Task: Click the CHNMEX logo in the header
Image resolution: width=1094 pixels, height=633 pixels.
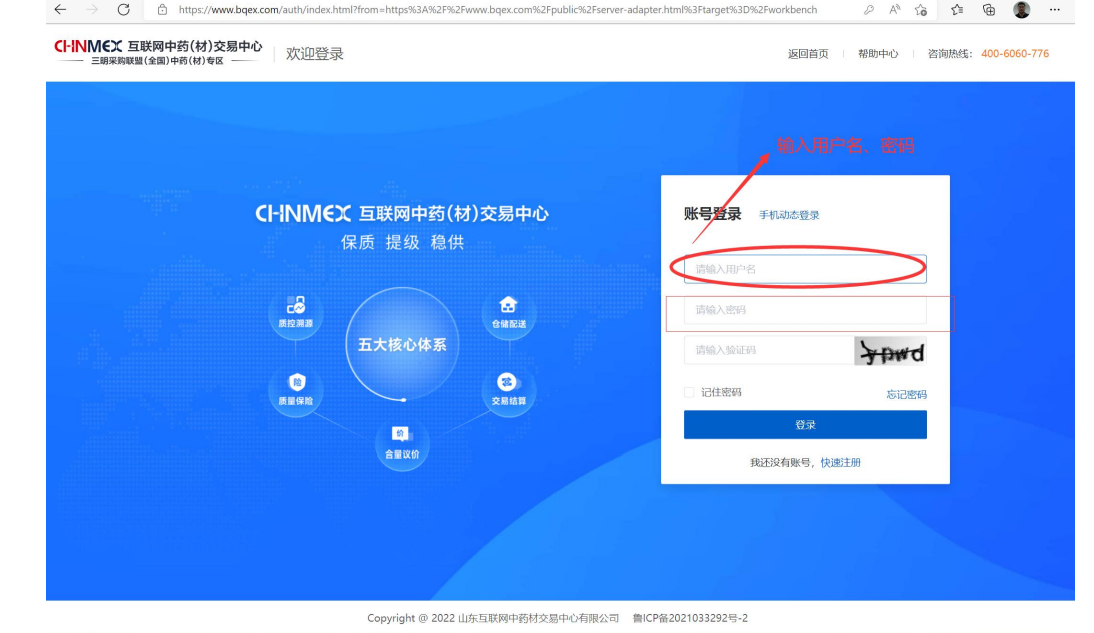Action: [x=158, y=53]
